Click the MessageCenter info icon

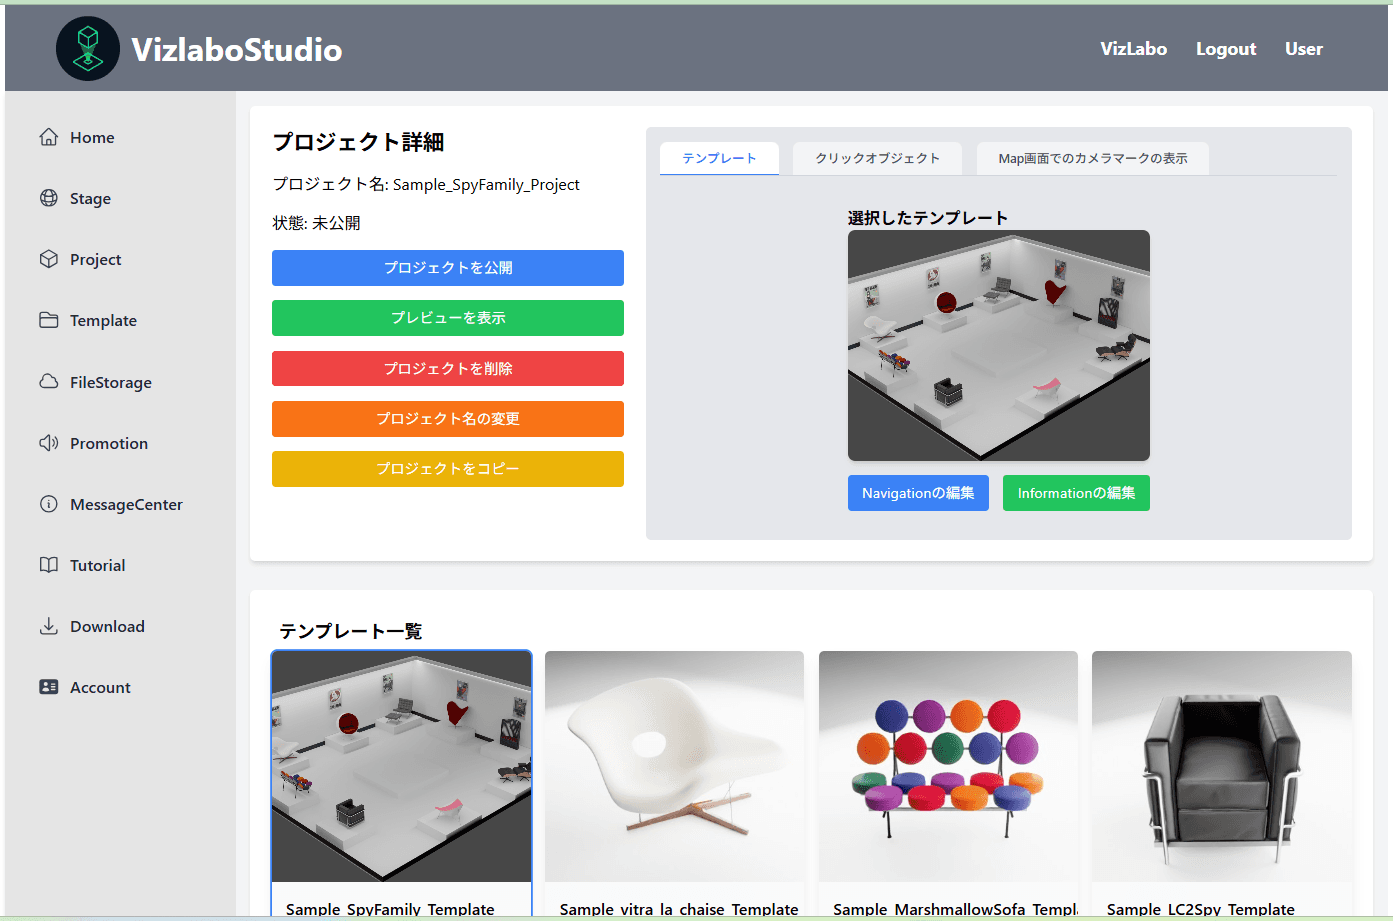click(x=48, y=504)
